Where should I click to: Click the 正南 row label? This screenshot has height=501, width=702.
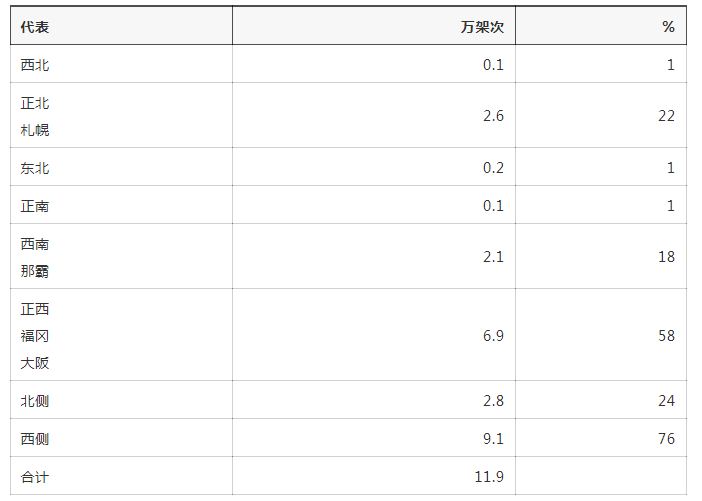pyautogui.click(x=35, y=206)
